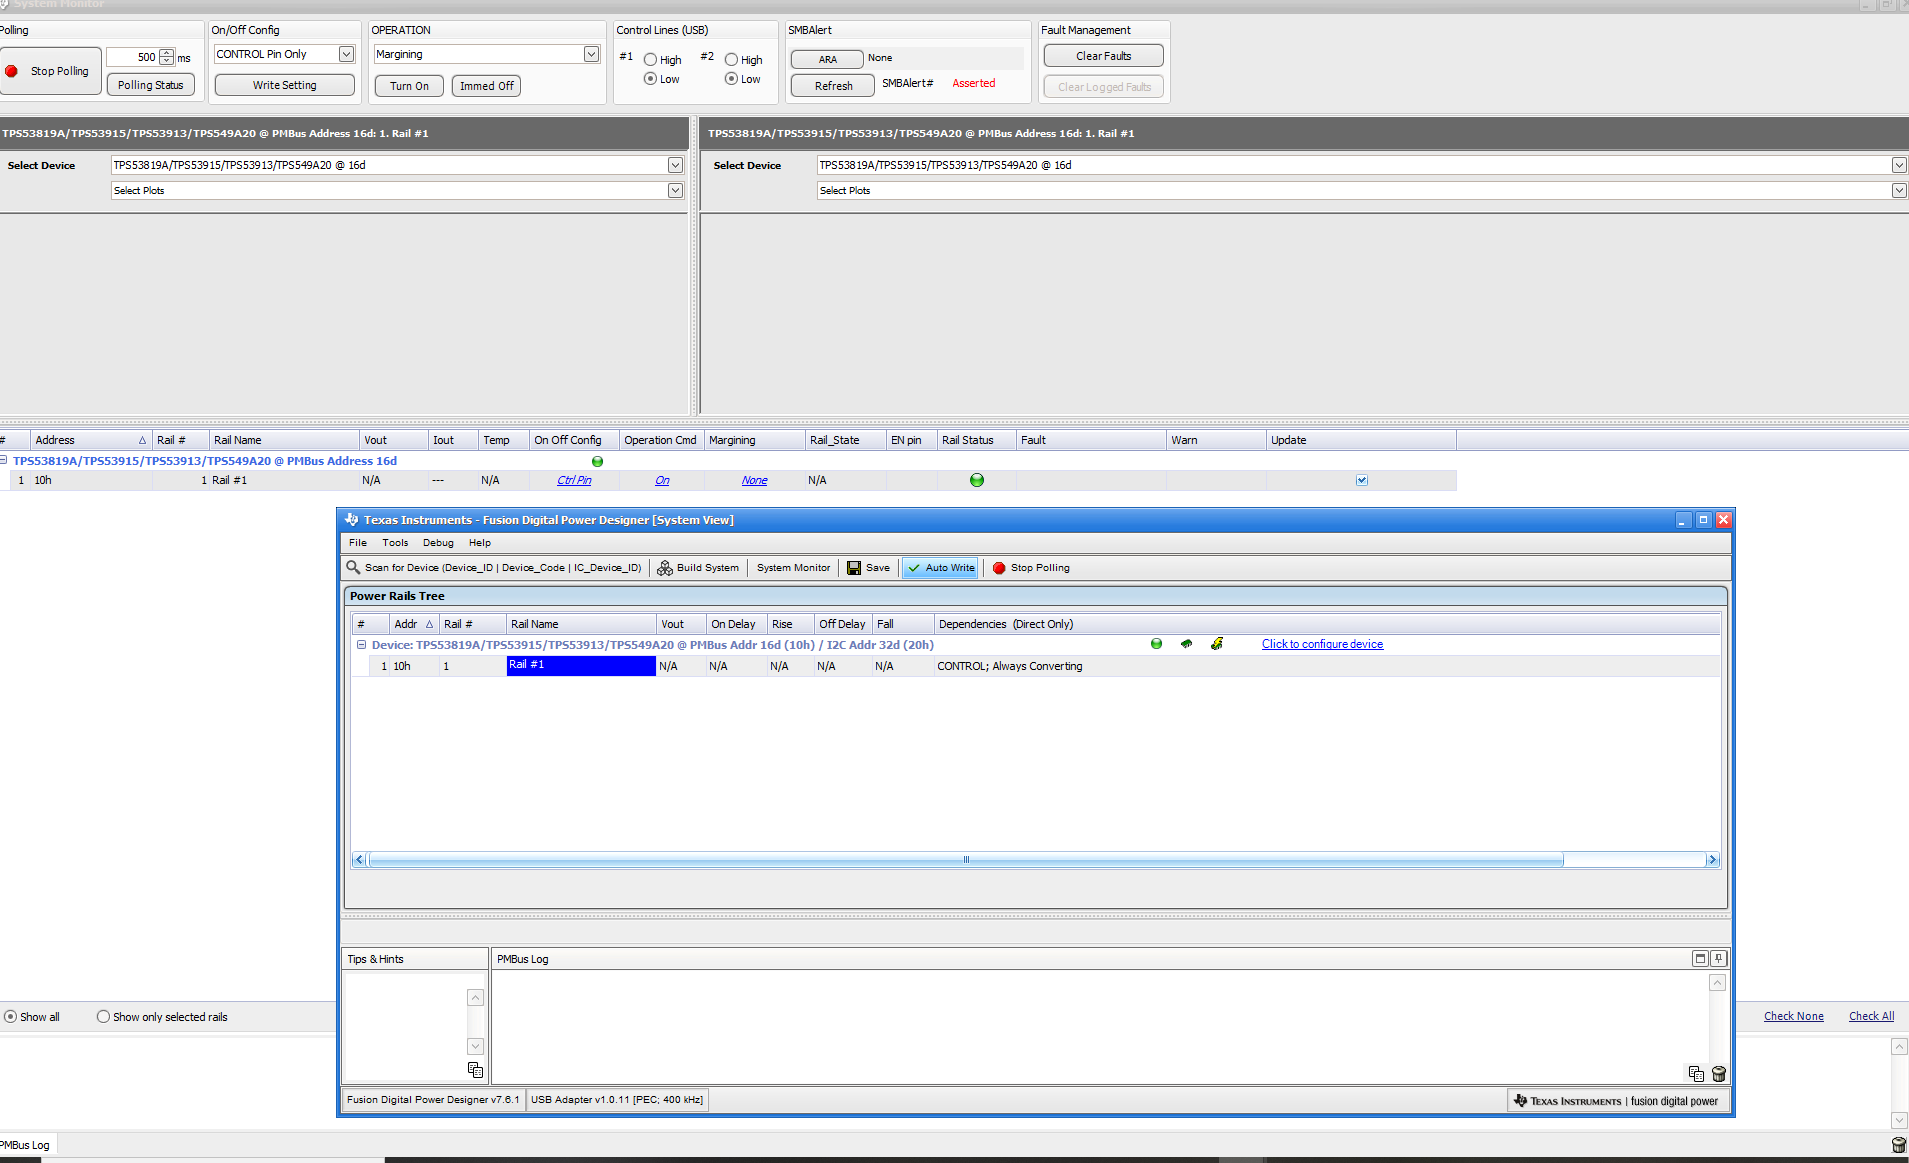Select Low for control line #2
The width and height of the screenshot is (1909, 1163).
click(731, 79)
